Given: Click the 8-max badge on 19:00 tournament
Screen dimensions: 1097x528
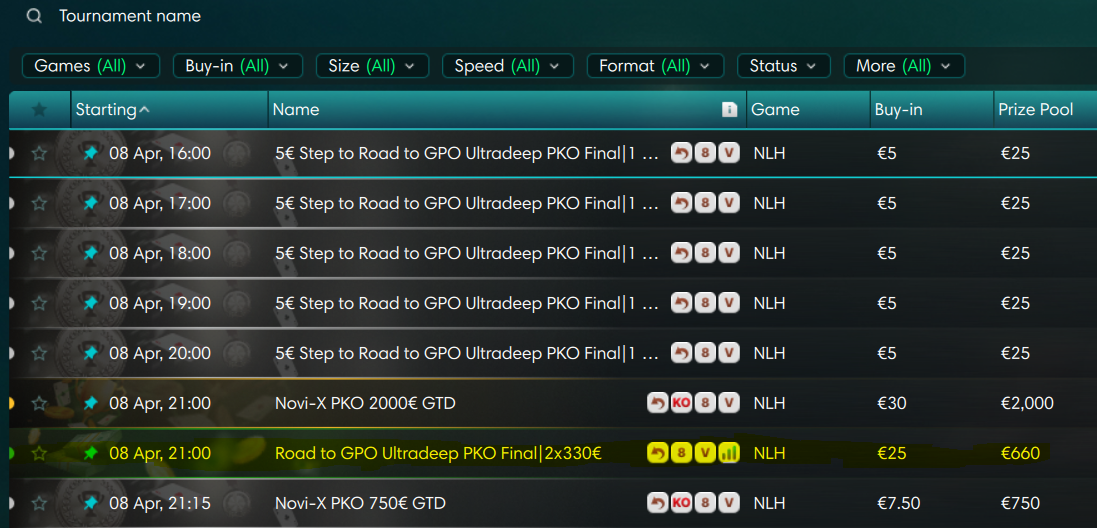Looking at the screenshot, I should click(x=705, y=303).
